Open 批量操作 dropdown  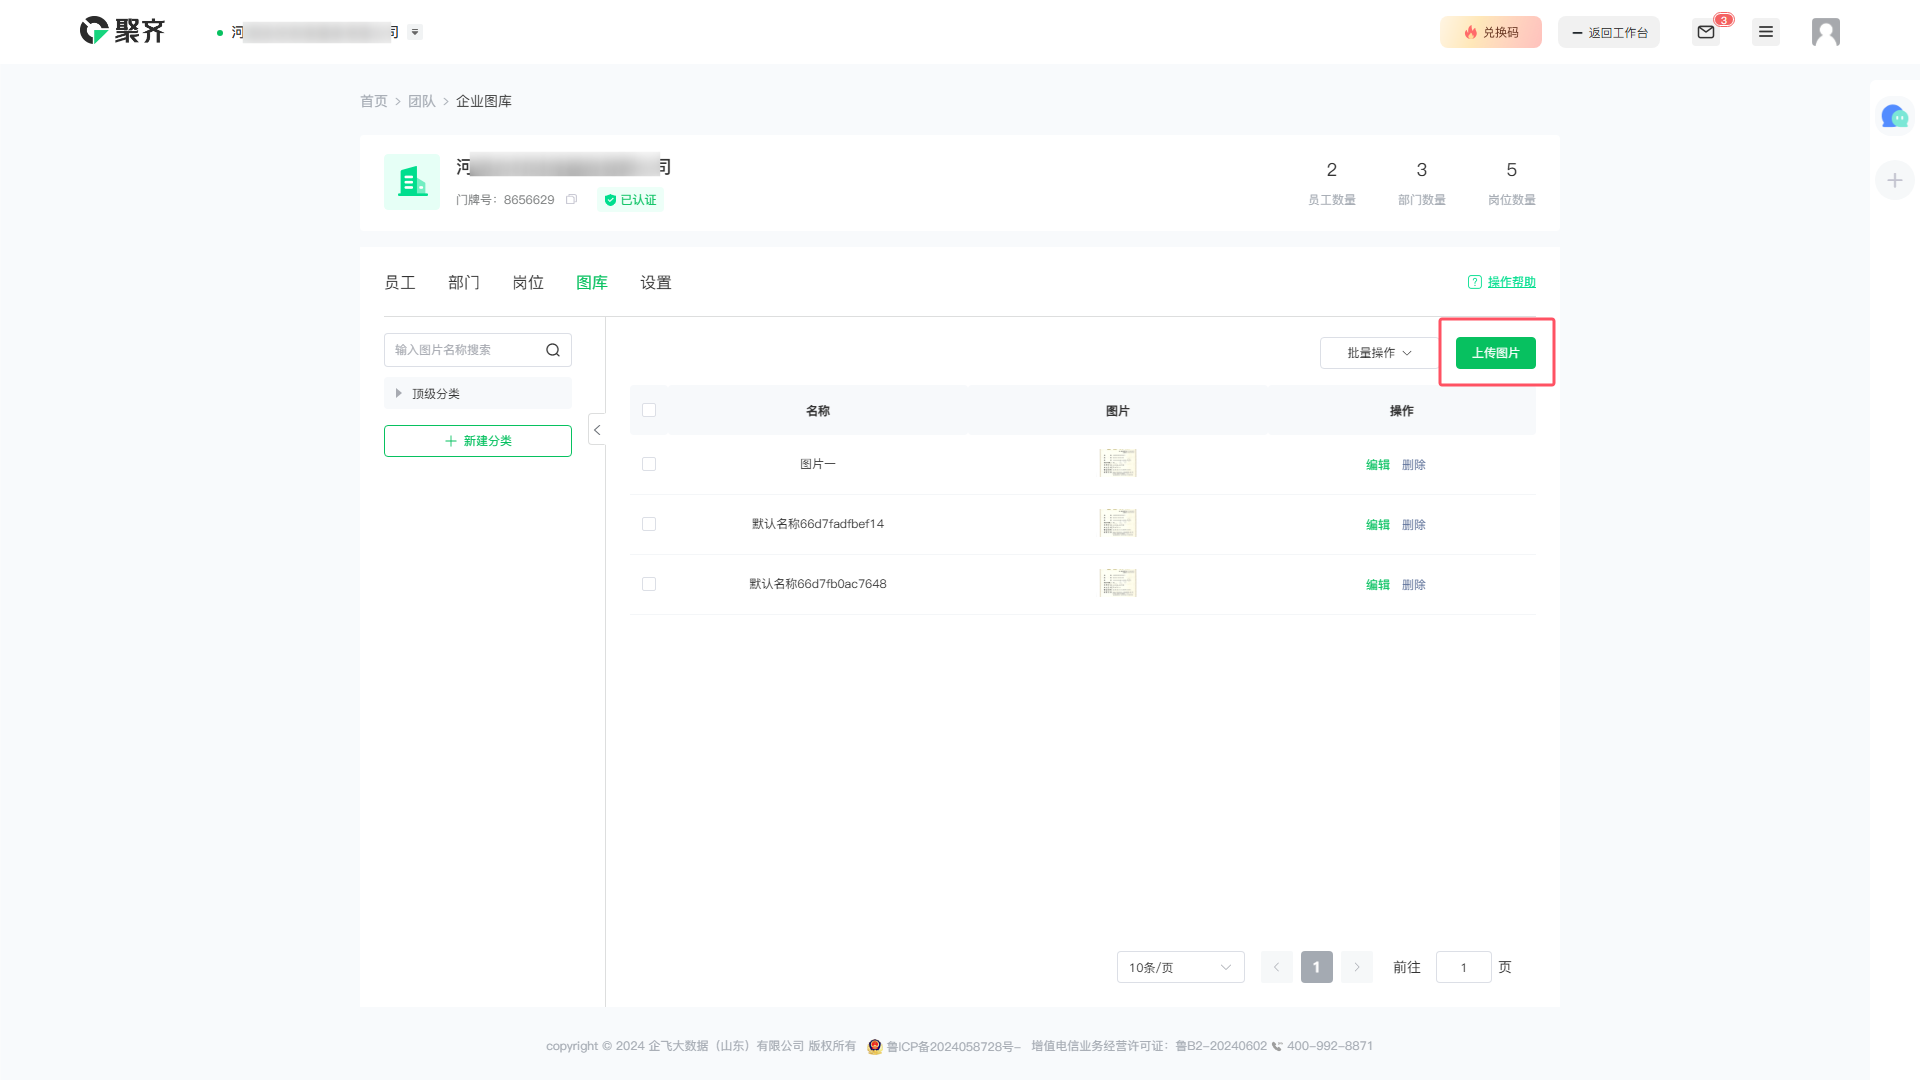click(1379, 353)
